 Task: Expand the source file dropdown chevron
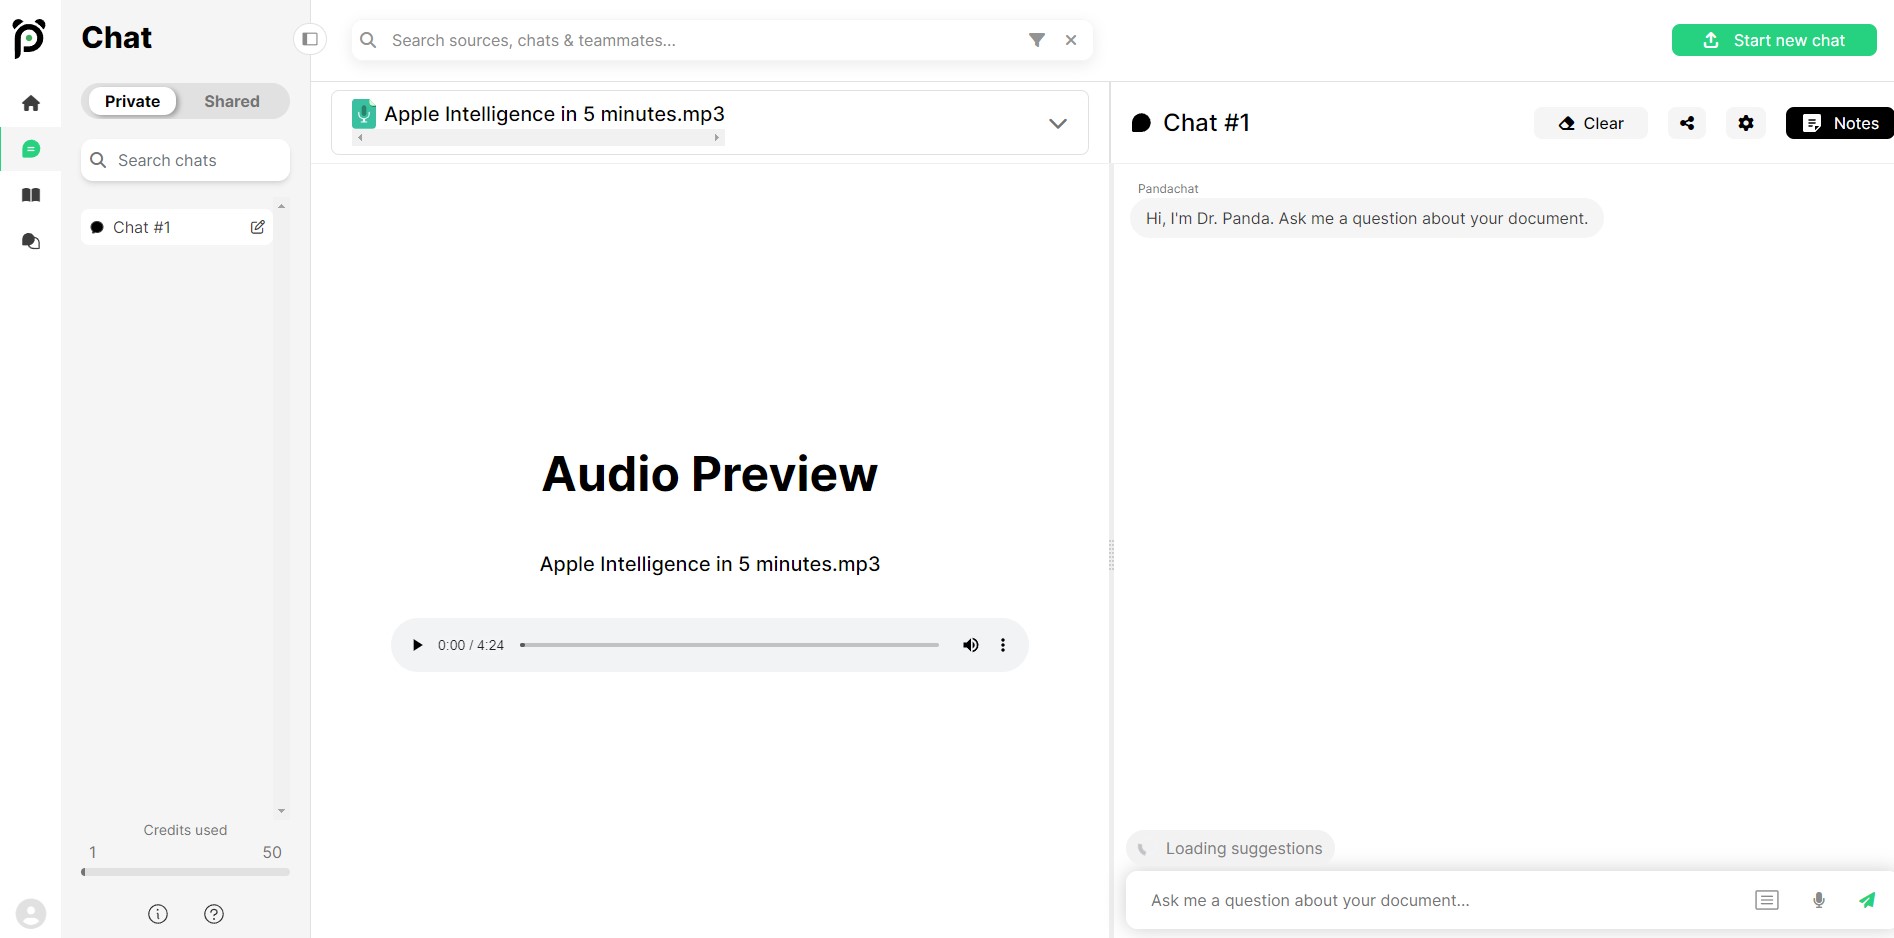pyautogui.click(x=1058, y=123)
